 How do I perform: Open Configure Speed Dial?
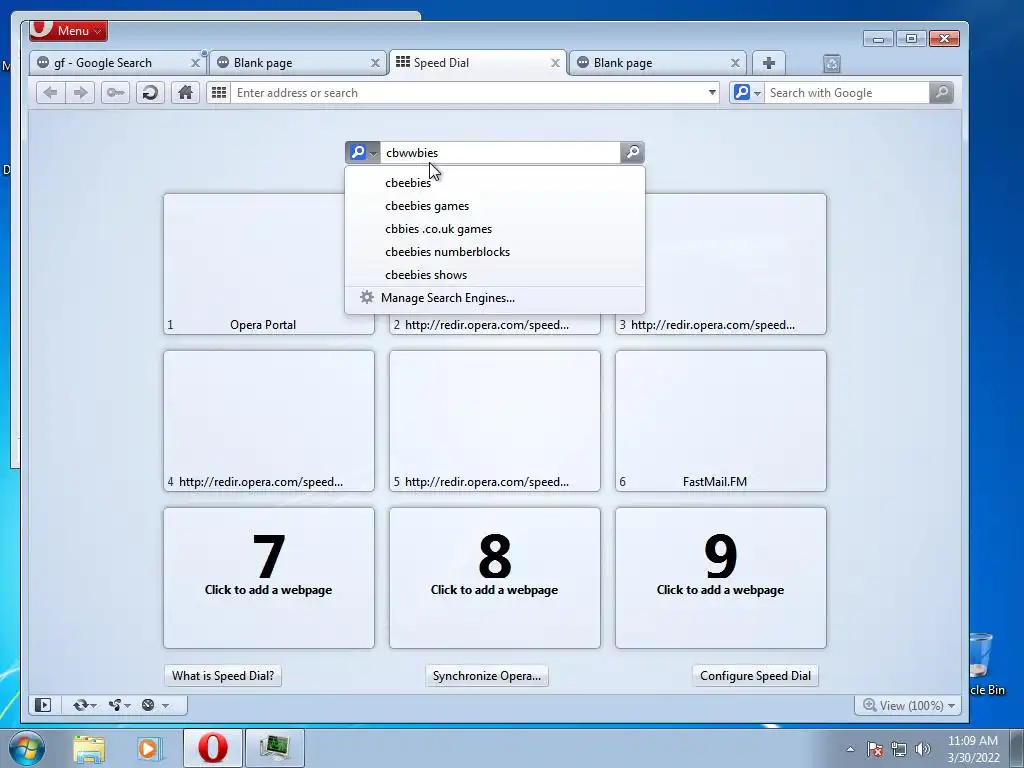click(755, 676)
